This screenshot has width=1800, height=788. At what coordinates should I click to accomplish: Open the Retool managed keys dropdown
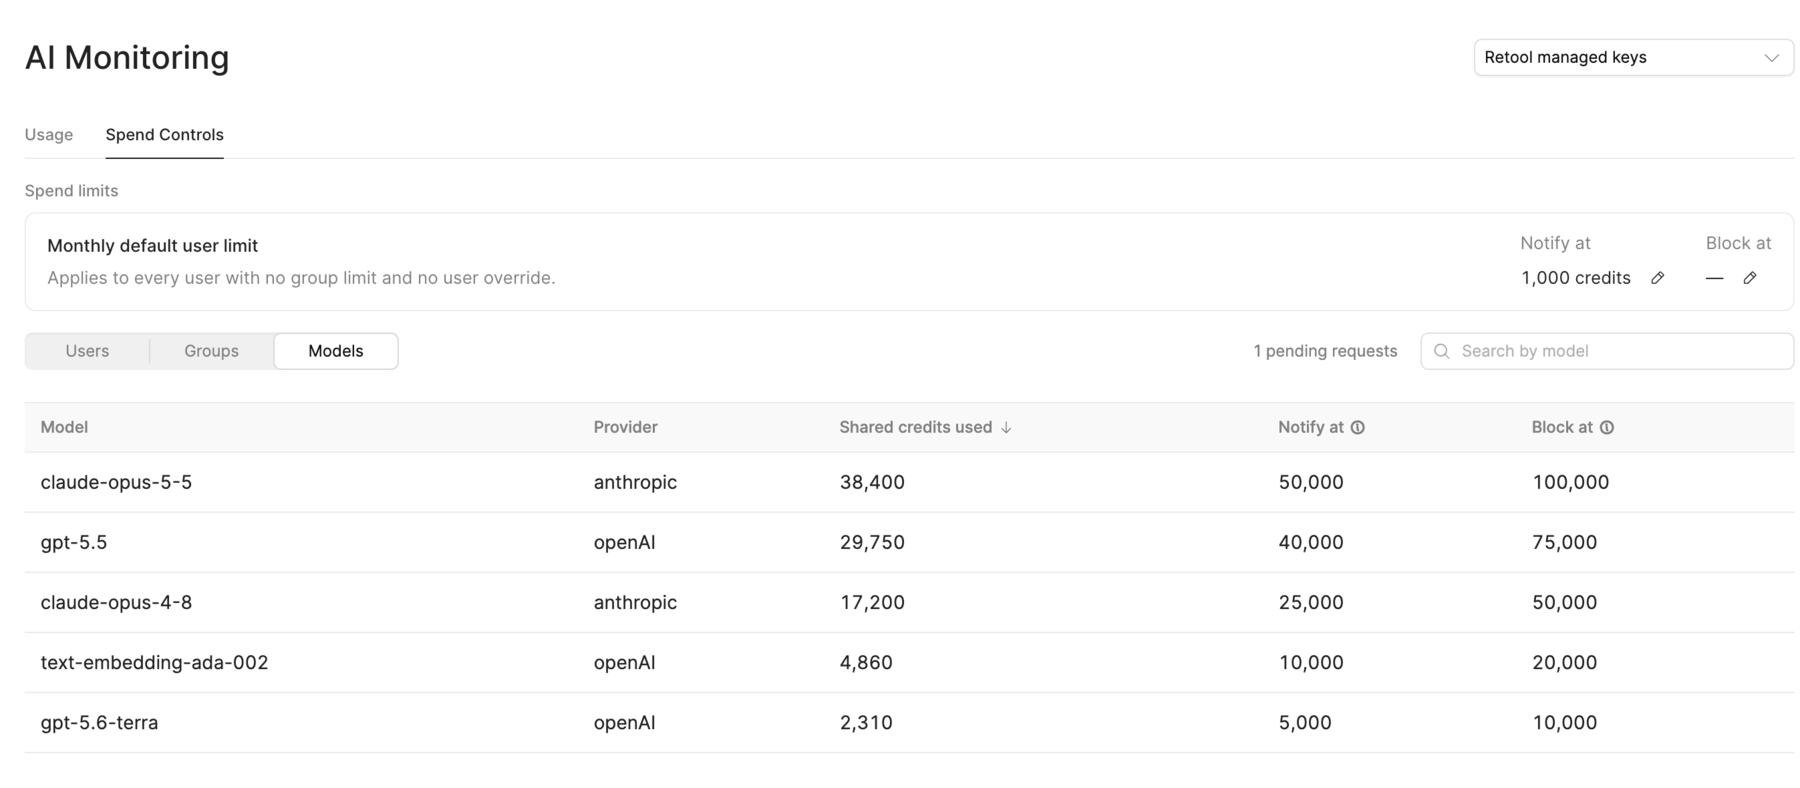click(x=1633, y=57)
